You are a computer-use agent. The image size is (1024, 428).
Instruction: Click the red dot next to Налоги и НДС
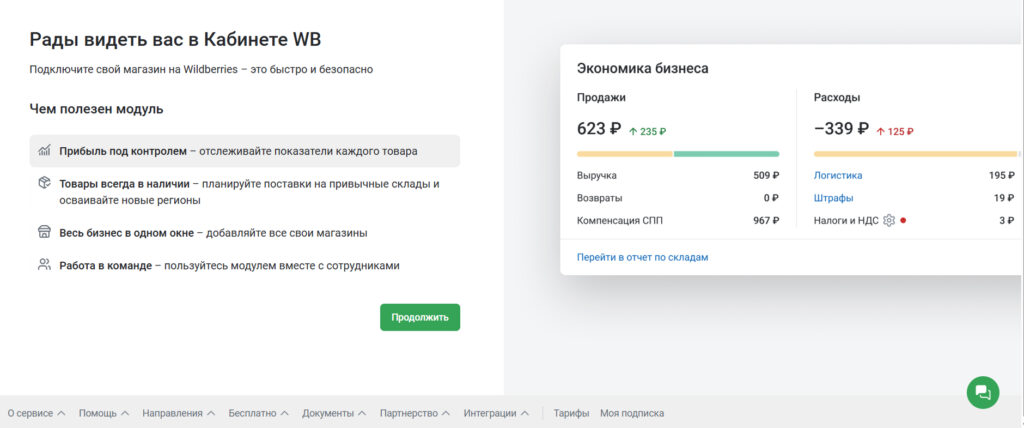[x=903, y=220]
